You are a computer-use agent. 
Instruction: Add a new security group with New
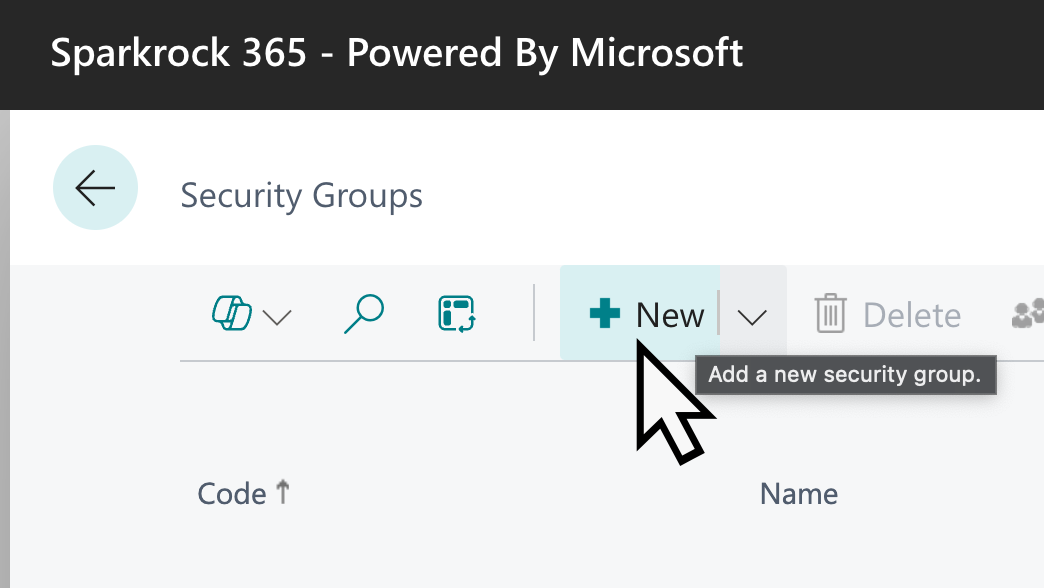(640, 314)
